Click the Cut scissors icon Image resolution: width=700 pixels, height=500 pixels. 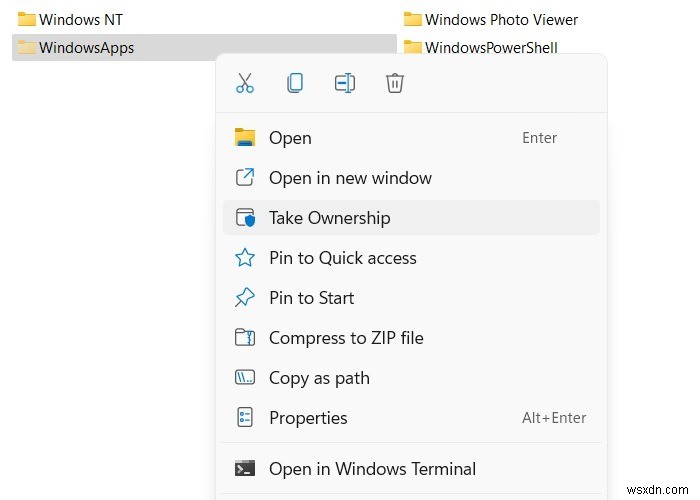pos(245,83)
